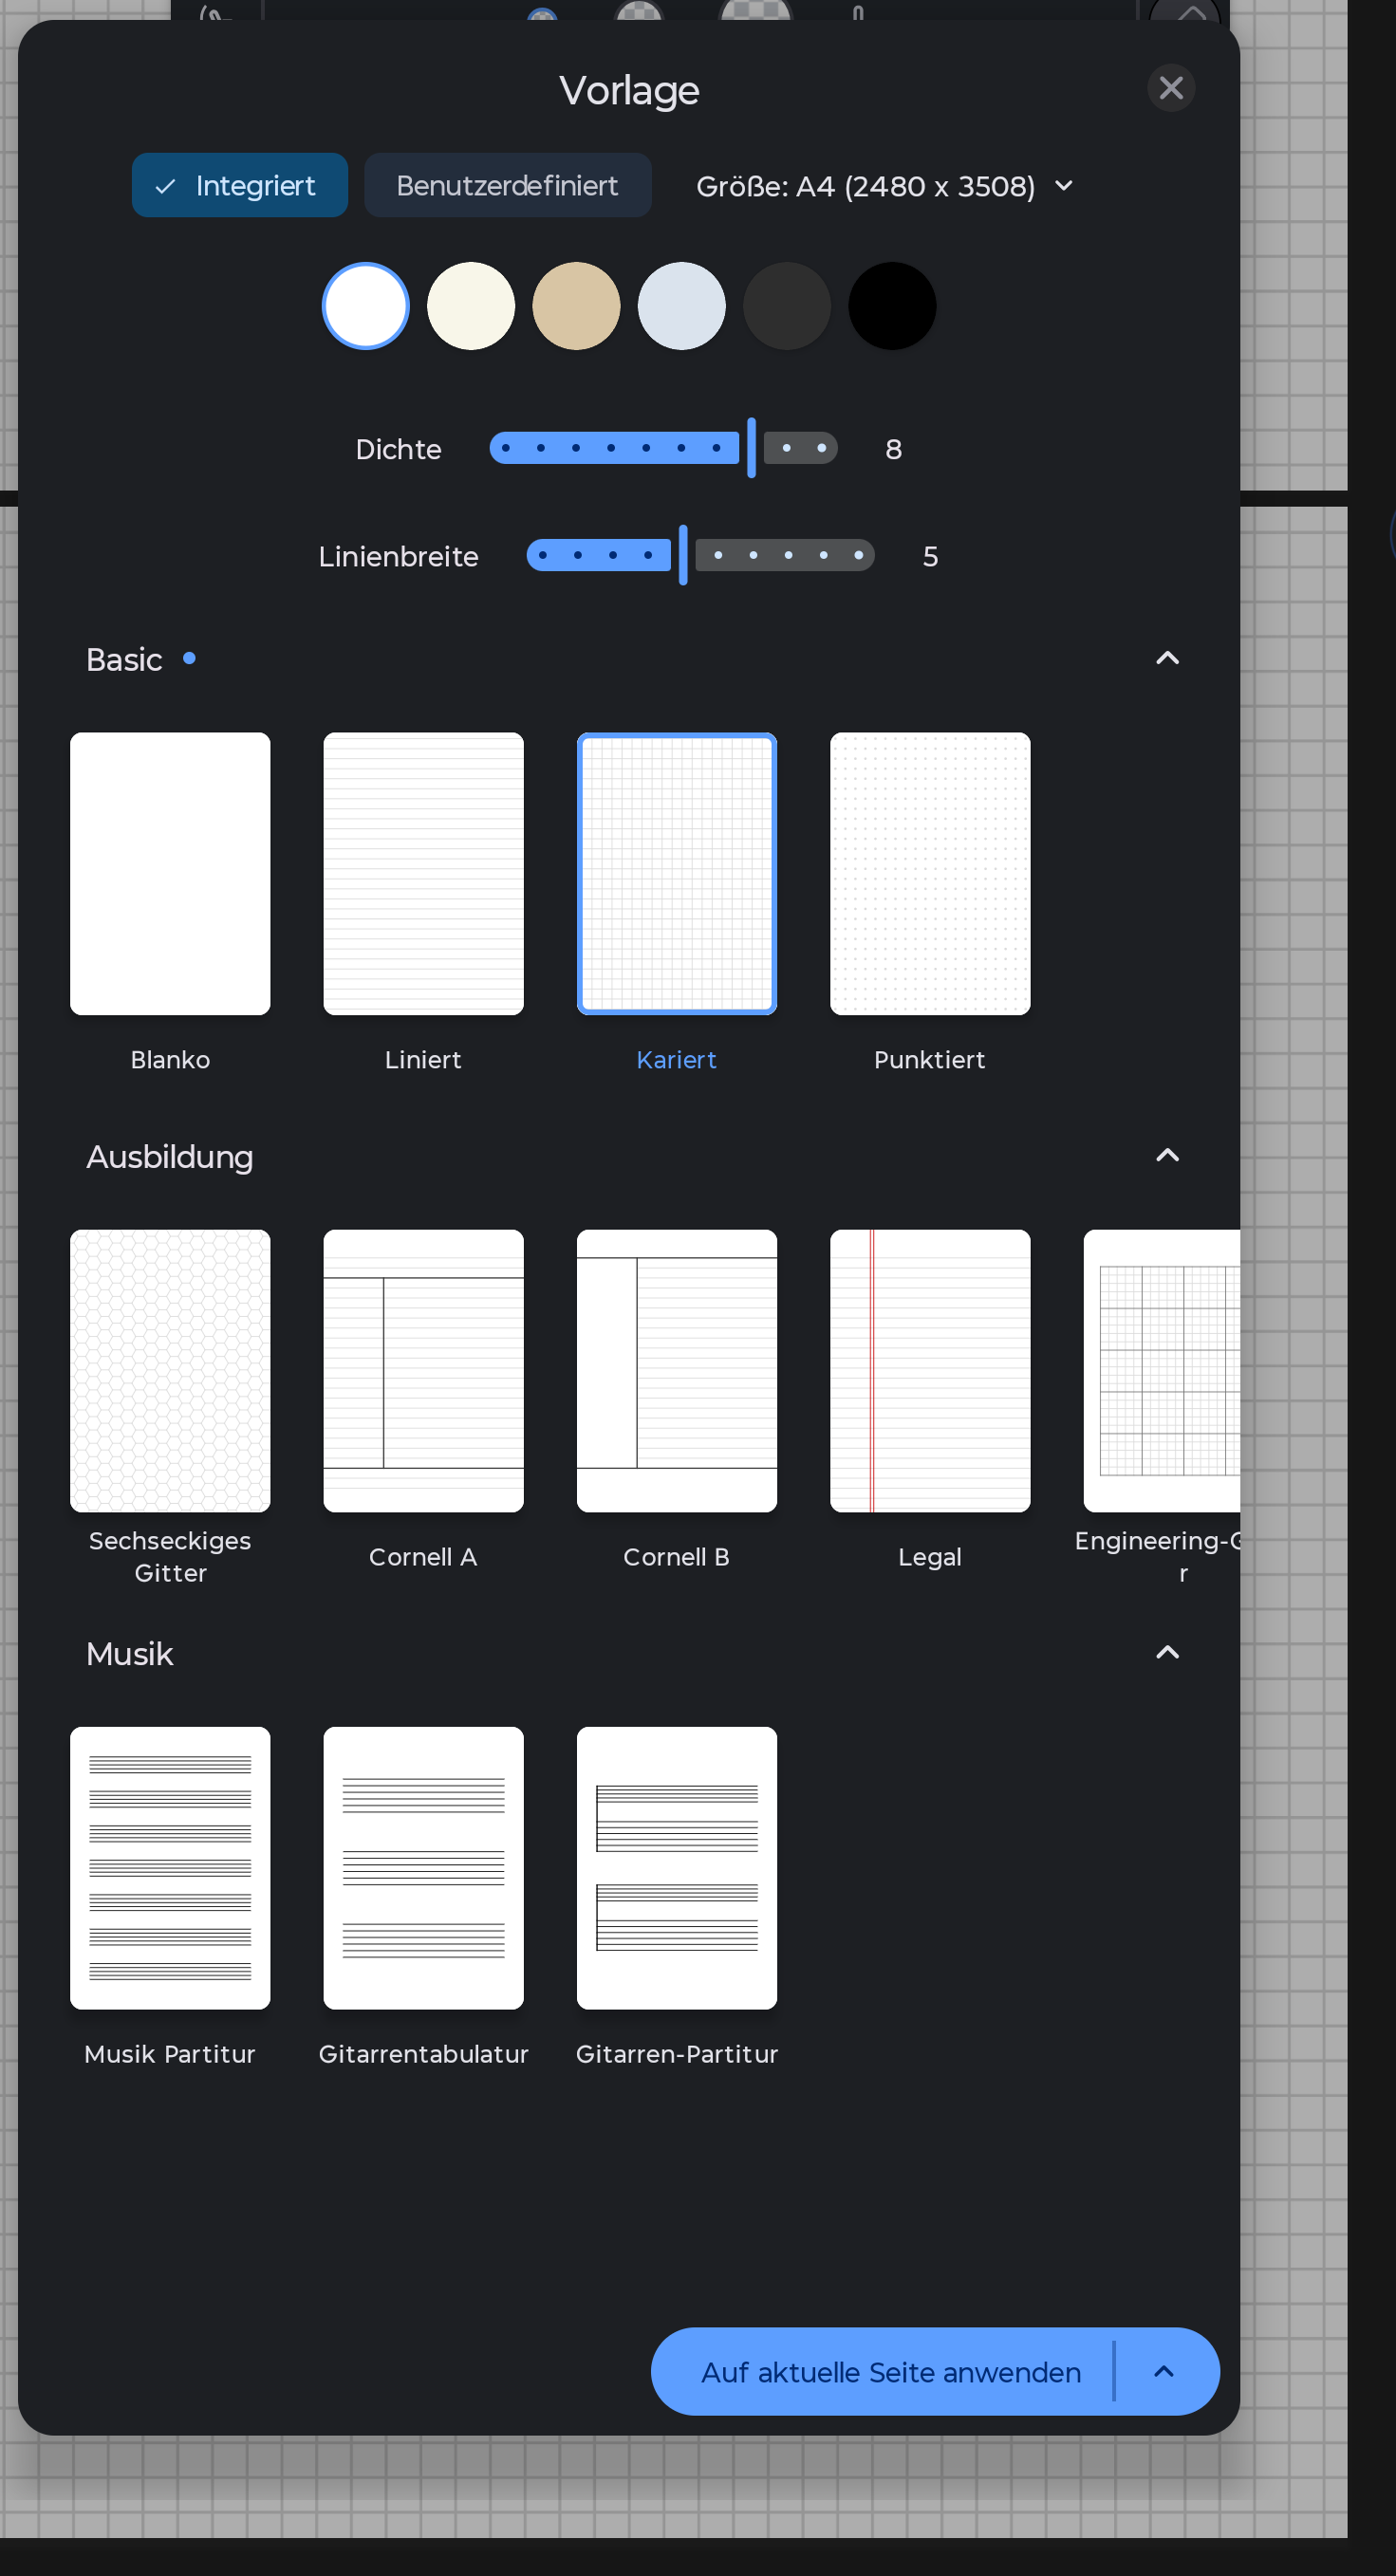The height and width of the screenshot is (2576, 1396).
Task: Click the Musik section heading
Action: tap(130, 1654)
